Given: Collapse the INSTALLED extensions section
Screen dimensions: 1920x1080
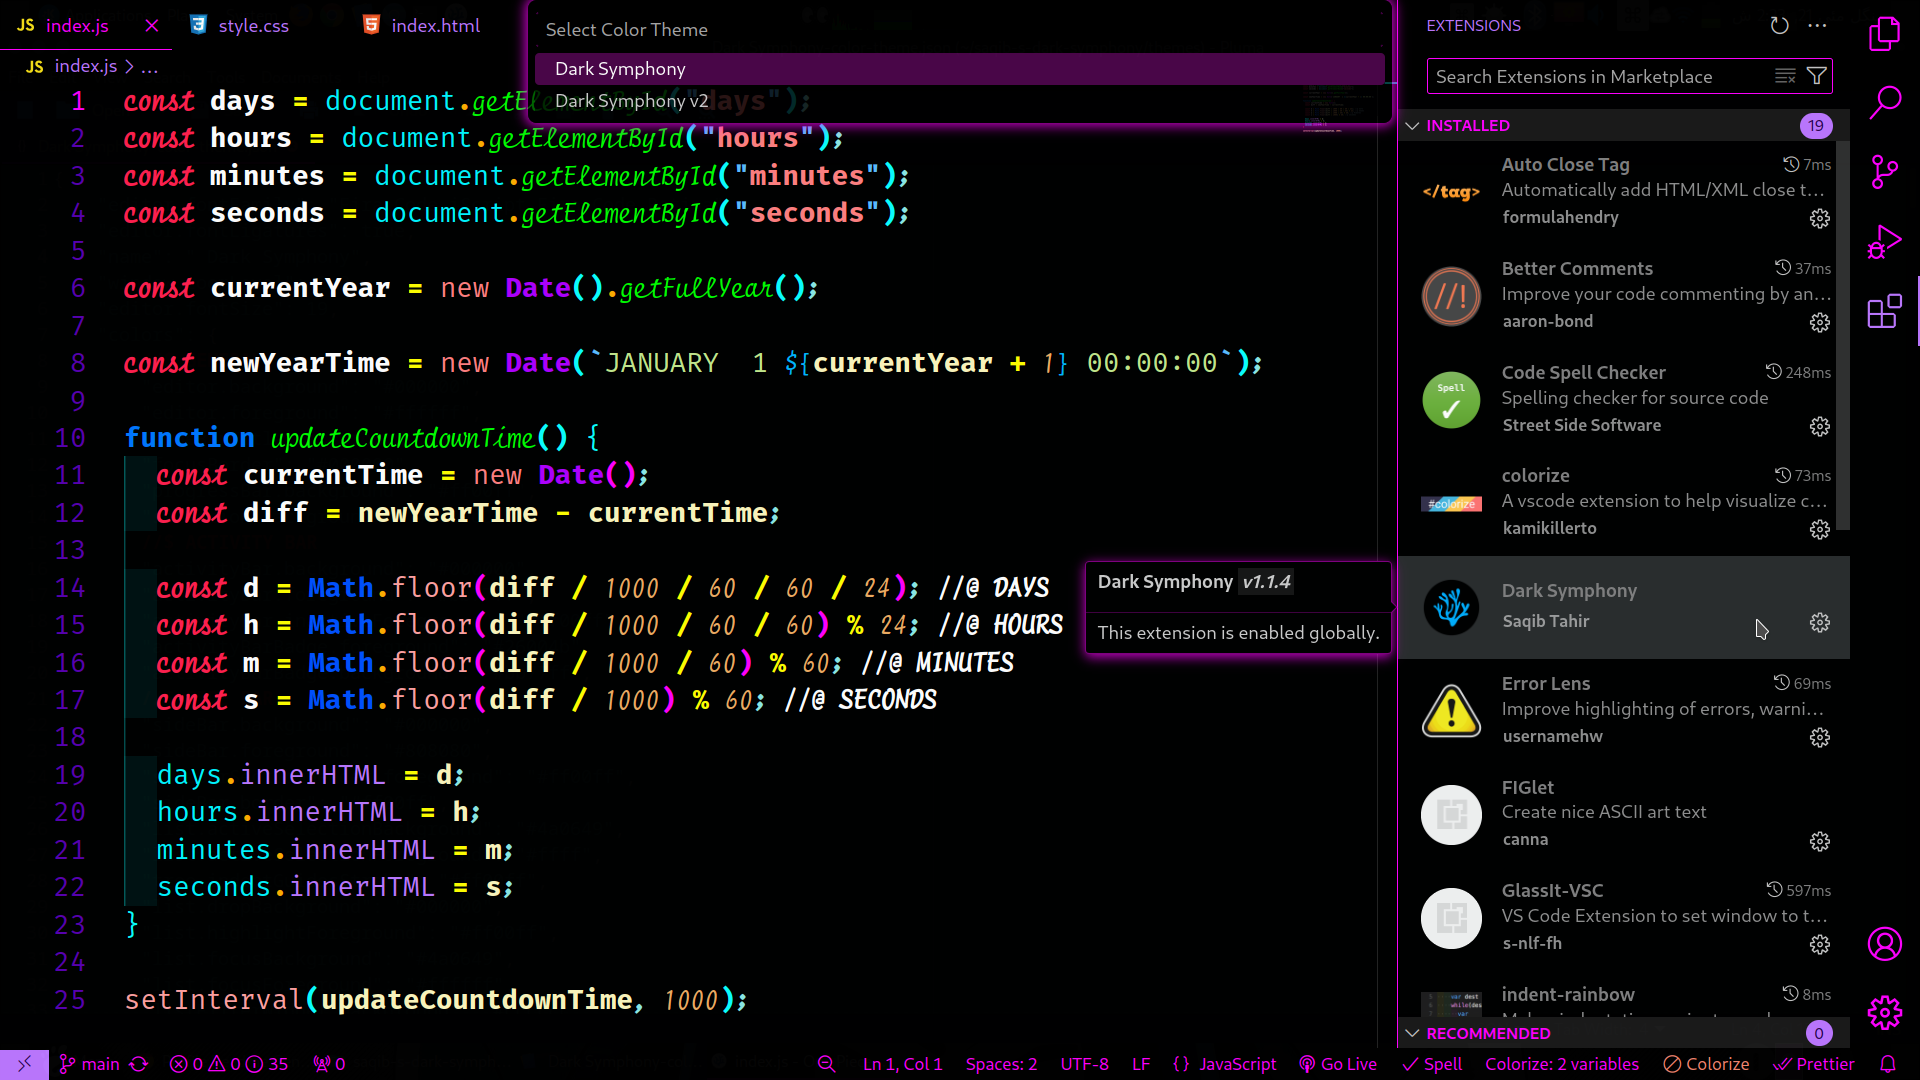Looking at the screenshot, I should (x=1412, y=126).
